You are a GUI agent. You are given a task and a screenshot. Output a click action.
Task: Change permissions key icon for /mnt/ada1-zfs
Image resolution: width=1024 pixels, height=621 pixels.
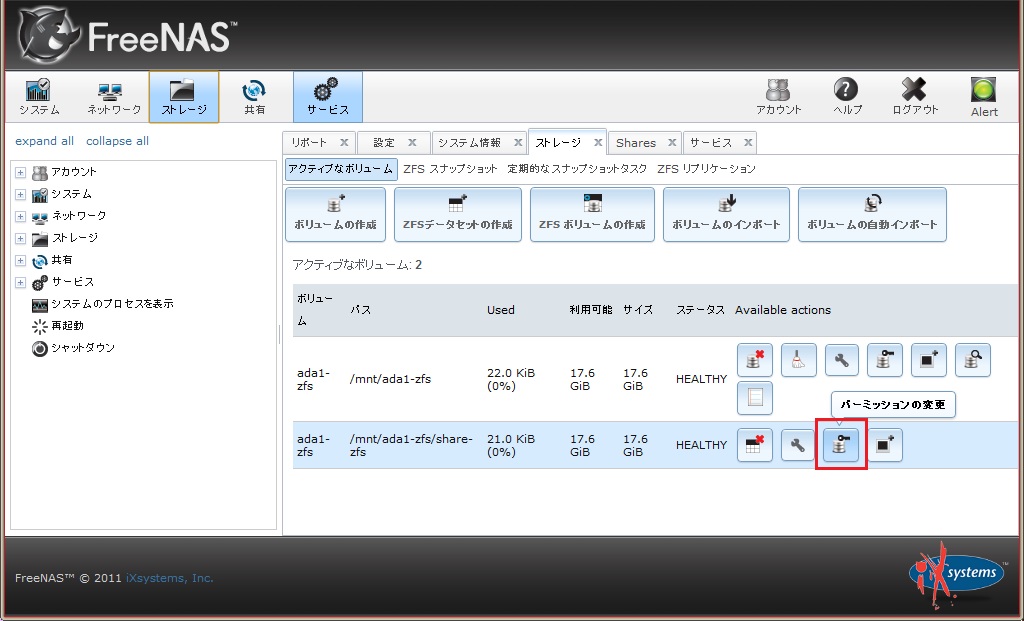tap(885, 360)
